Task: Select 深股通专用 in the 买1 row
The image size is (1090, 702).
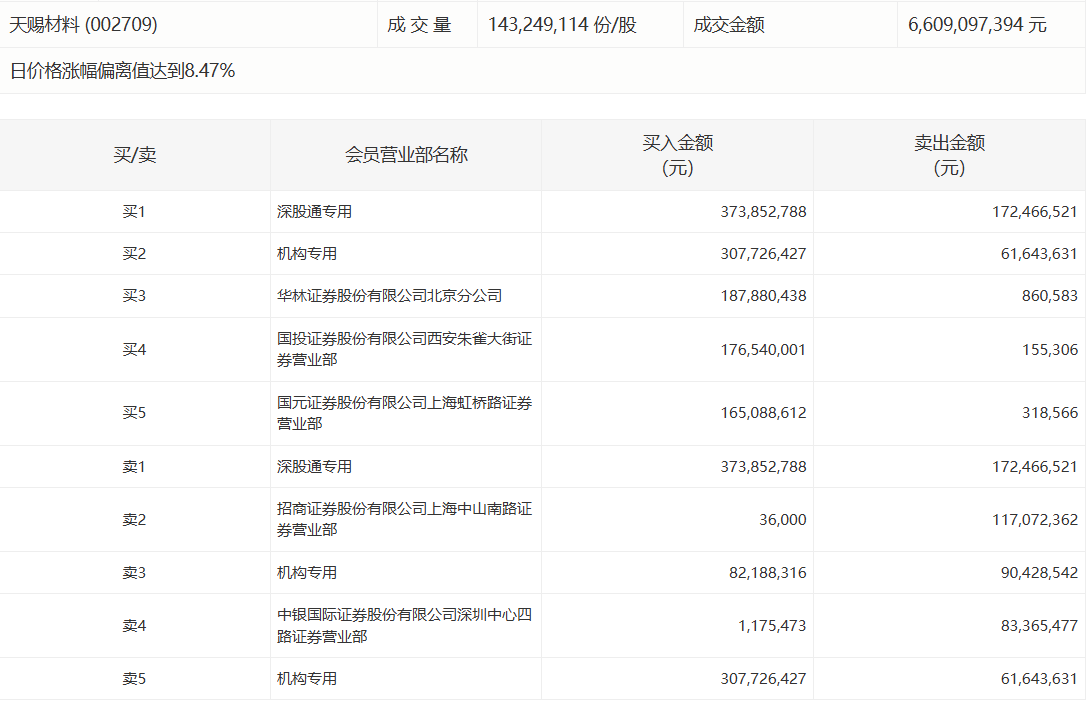Action: point(314,212)
